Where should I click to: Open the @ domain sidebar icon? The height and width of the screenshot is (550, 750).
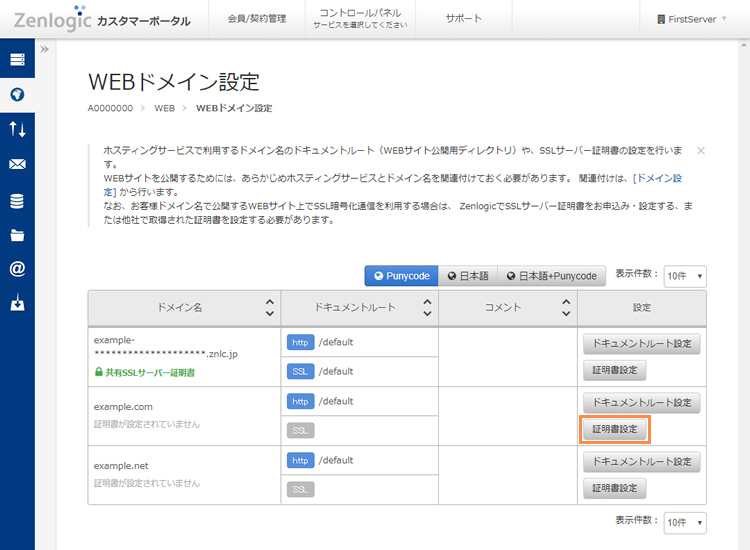17,269
